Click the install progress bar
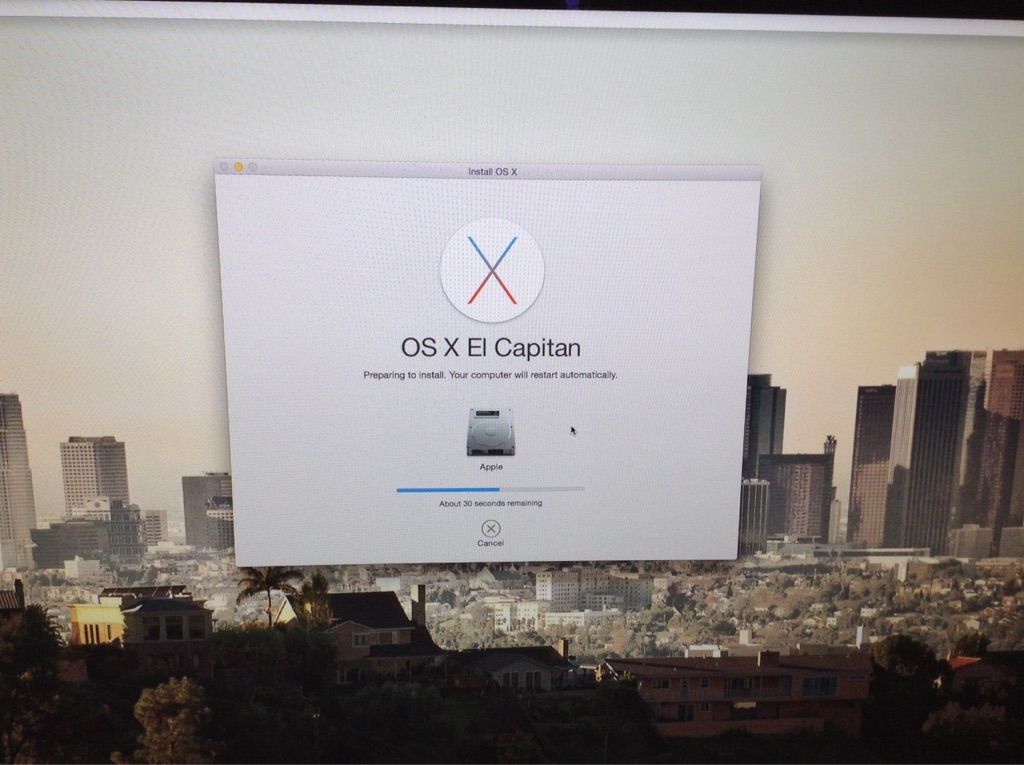 tap(490, 489)
